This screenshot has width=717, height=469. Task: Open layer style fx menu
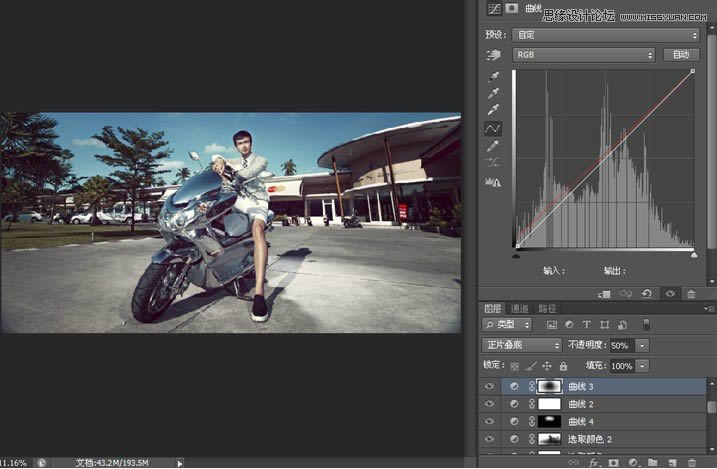594,463
